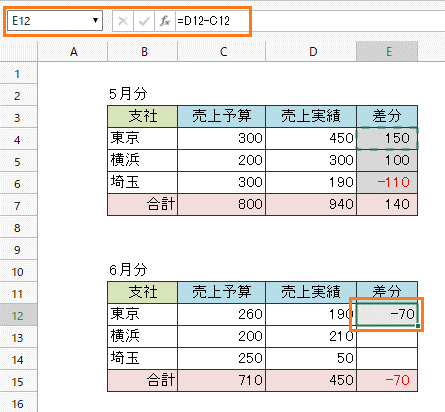Click total cell D15 showing 450
The width and height of the screenshot is (445, 412).
pos(311,380)
